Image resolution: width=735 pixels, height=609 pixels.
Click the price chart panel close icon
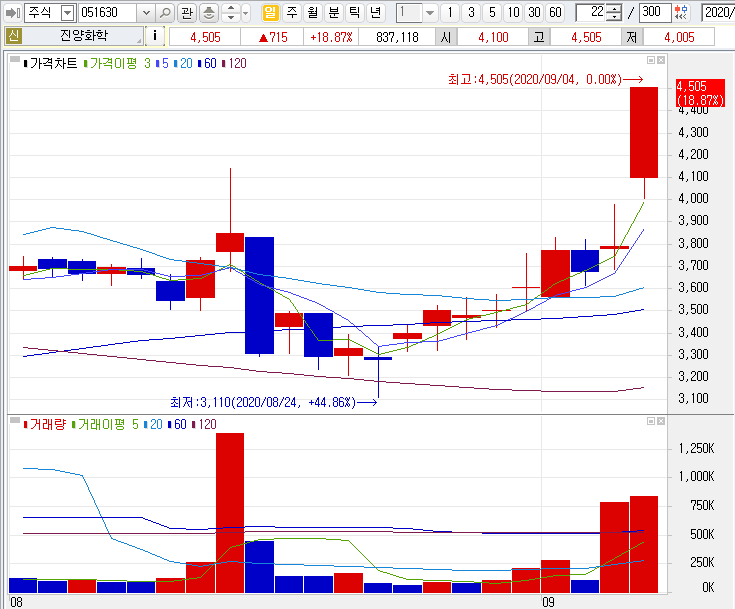pyautogui.click(x=661, y=60)
